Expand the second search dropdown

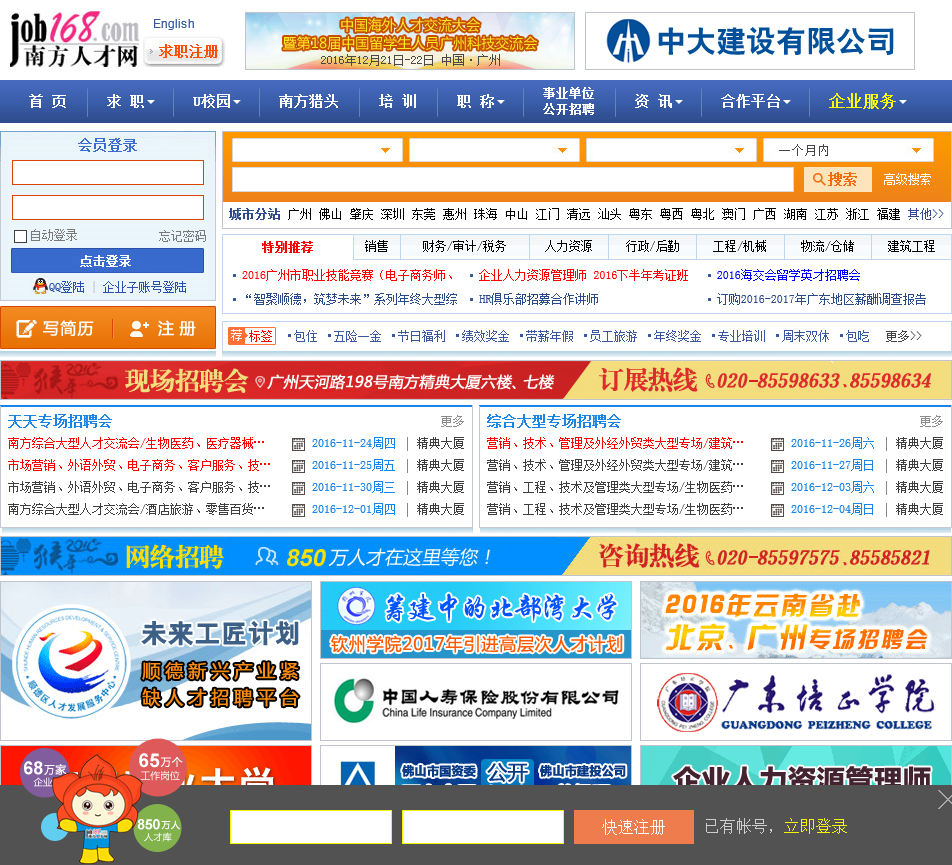click(494, 150)
